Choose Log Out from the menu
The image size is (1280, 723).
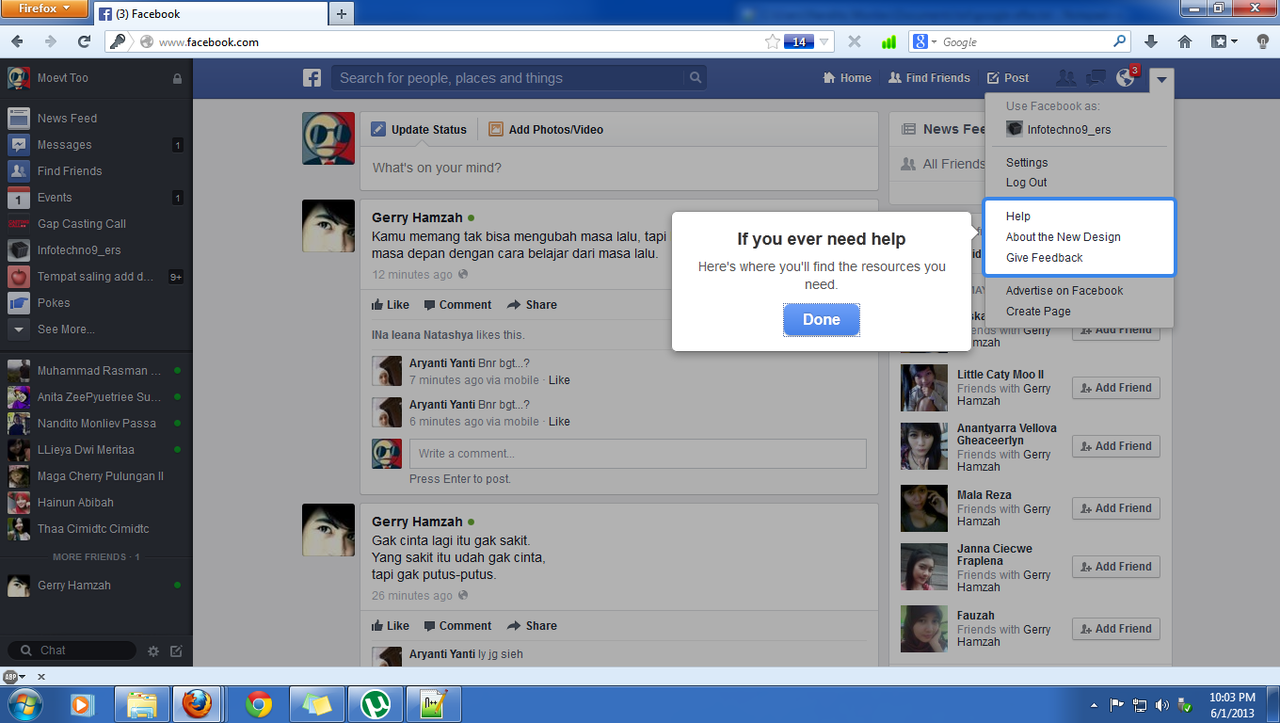tap(1026, 182)
